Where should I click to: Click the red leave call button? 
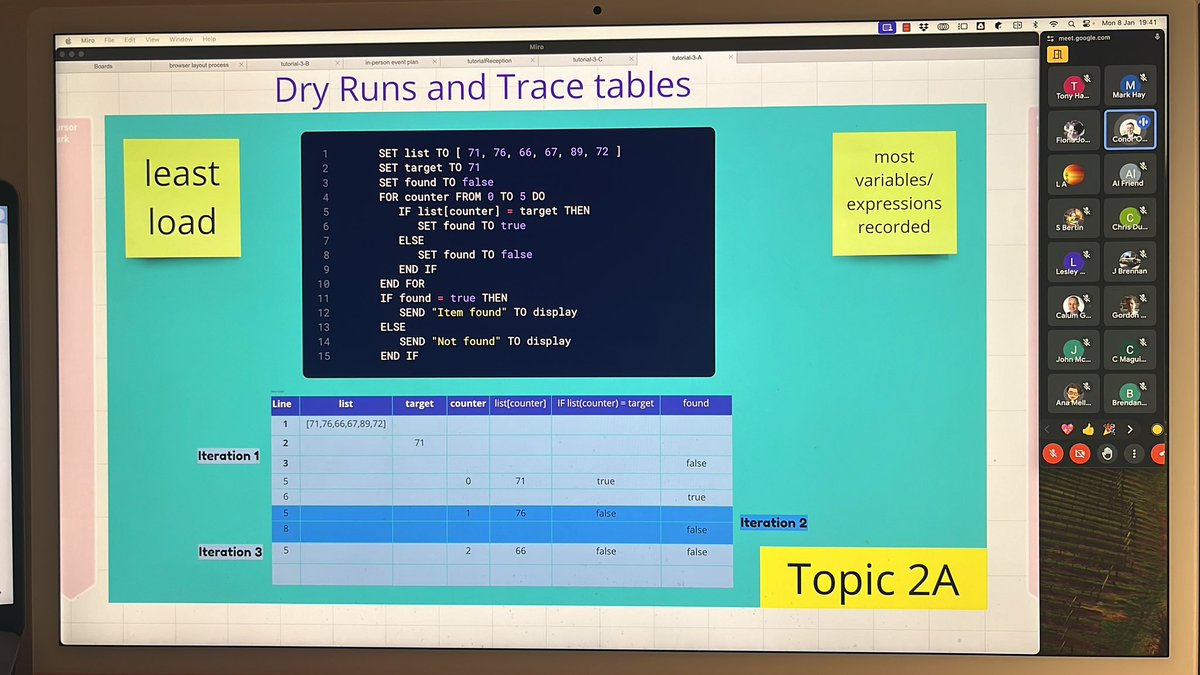click(x=1160, y=453)
